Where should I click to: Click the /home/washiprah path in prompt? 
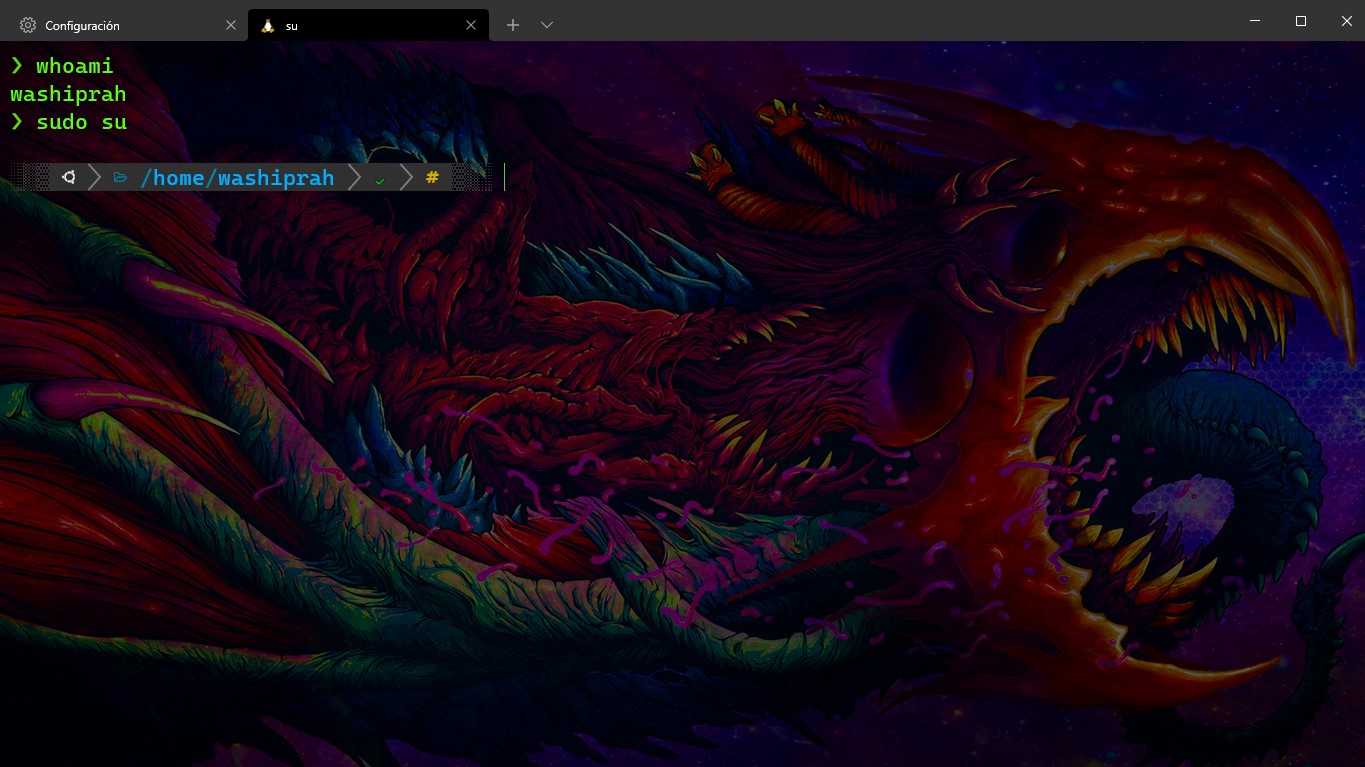coord(237,178)
